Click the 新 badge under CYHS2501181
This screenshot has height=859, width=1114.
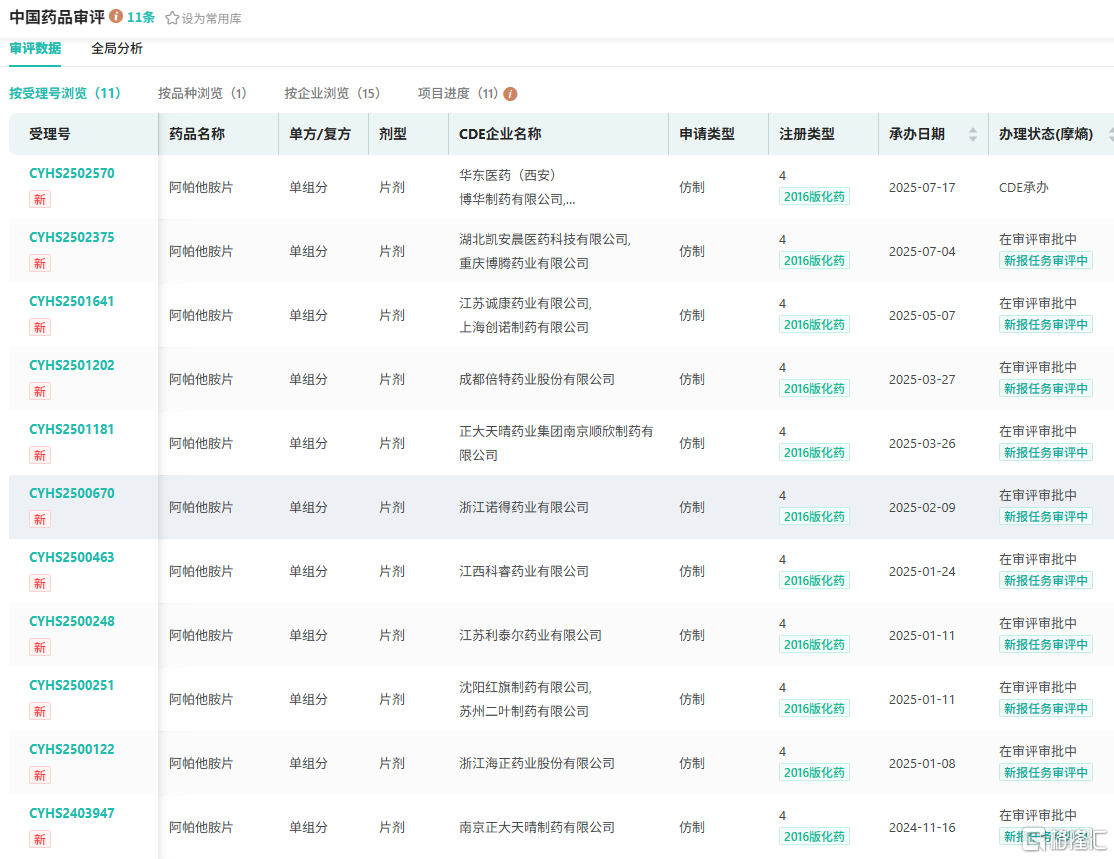coord(40,455)
